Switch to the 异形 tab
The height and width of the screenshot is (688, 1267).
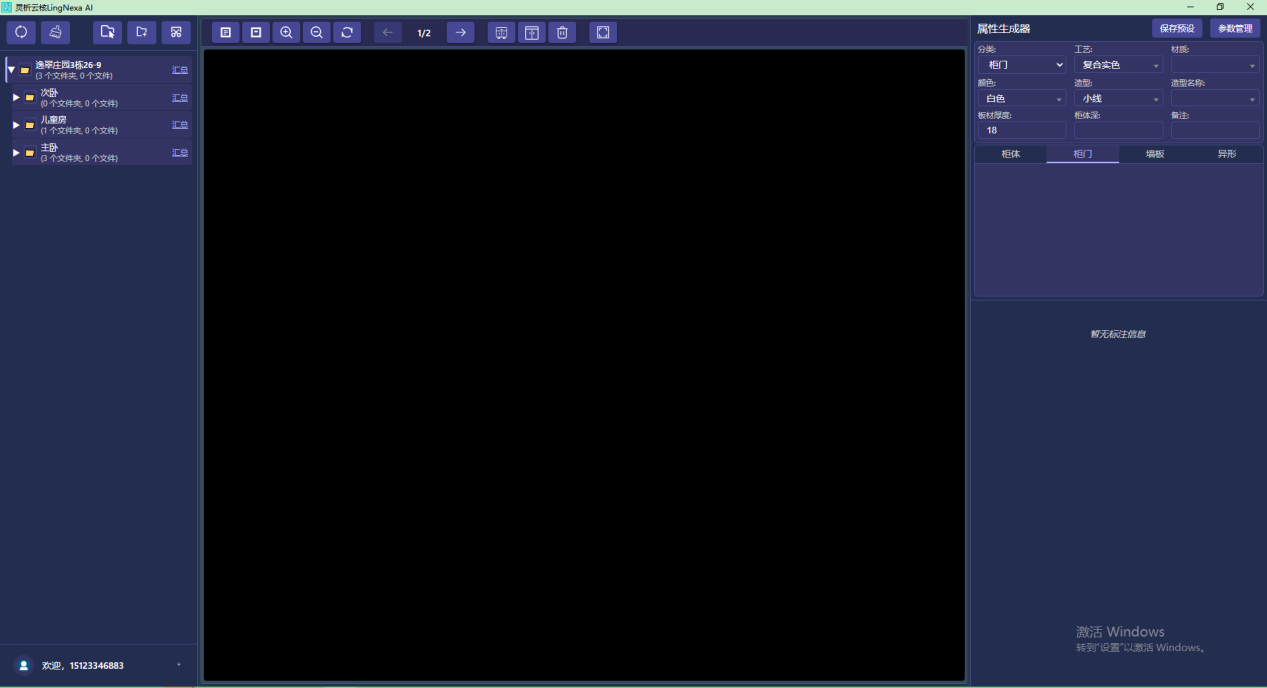[x=1227, y=154]
